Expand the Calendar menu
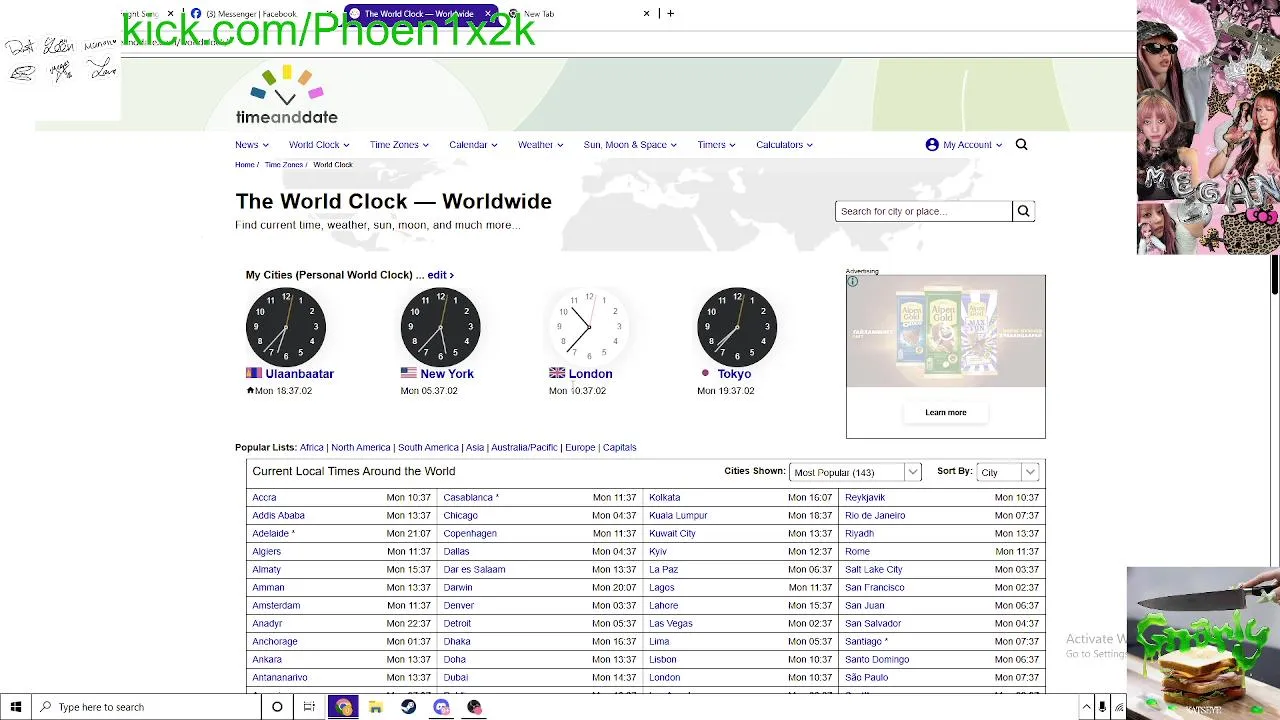The height and width of the screenshot is (720, 1280). (x=473, y=144)
